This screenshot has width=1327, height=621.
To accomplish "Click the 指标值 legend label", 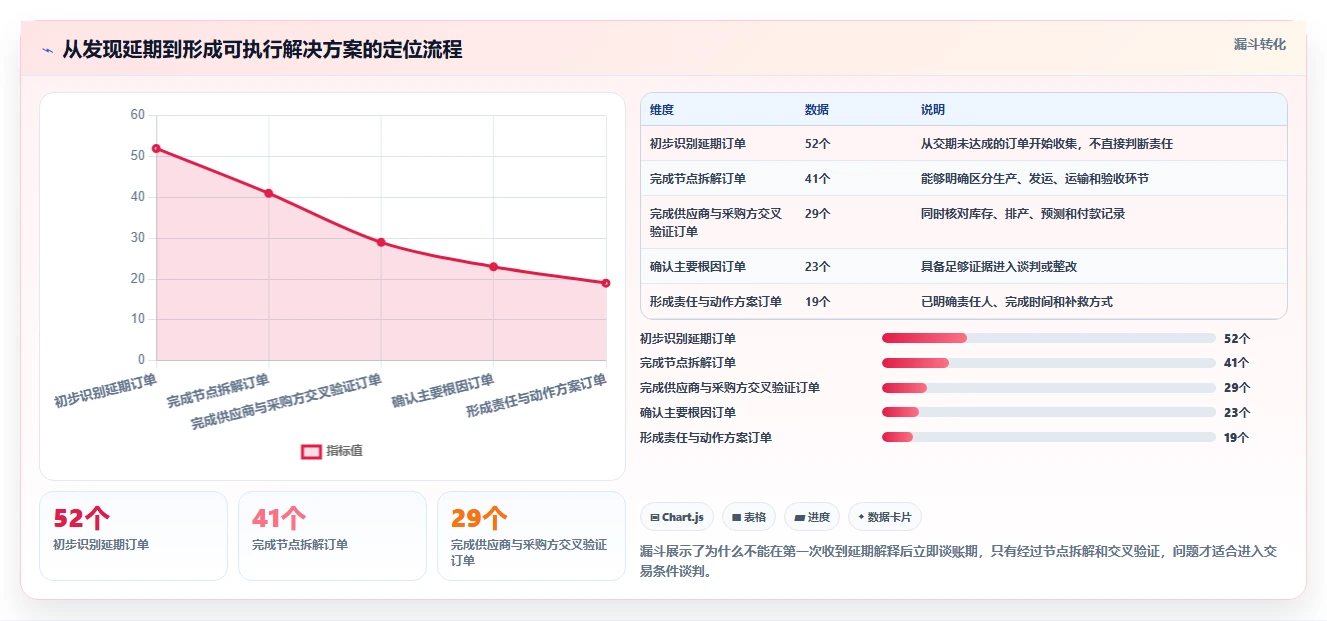I will click(x=344, y=451).
